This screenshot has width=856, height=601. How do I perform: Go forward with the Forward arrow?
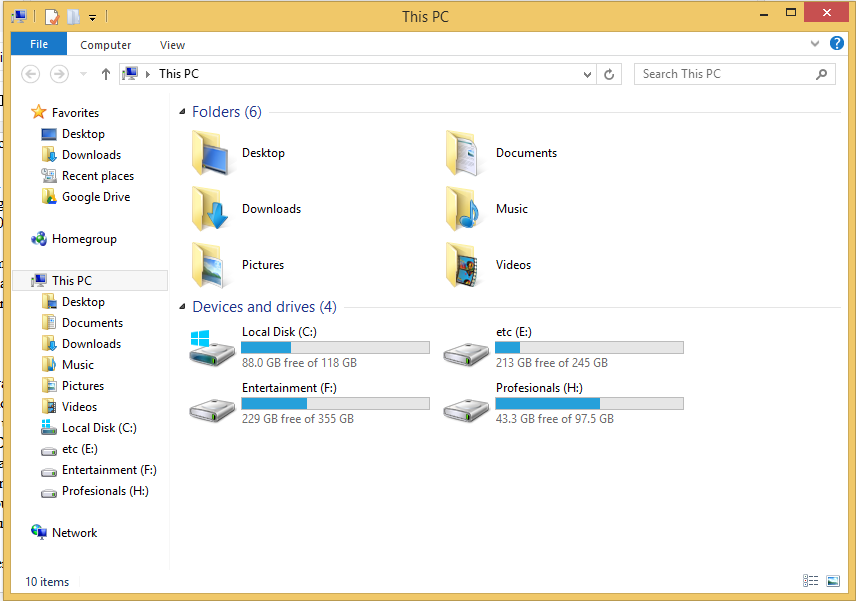click(x=59, y=74)
